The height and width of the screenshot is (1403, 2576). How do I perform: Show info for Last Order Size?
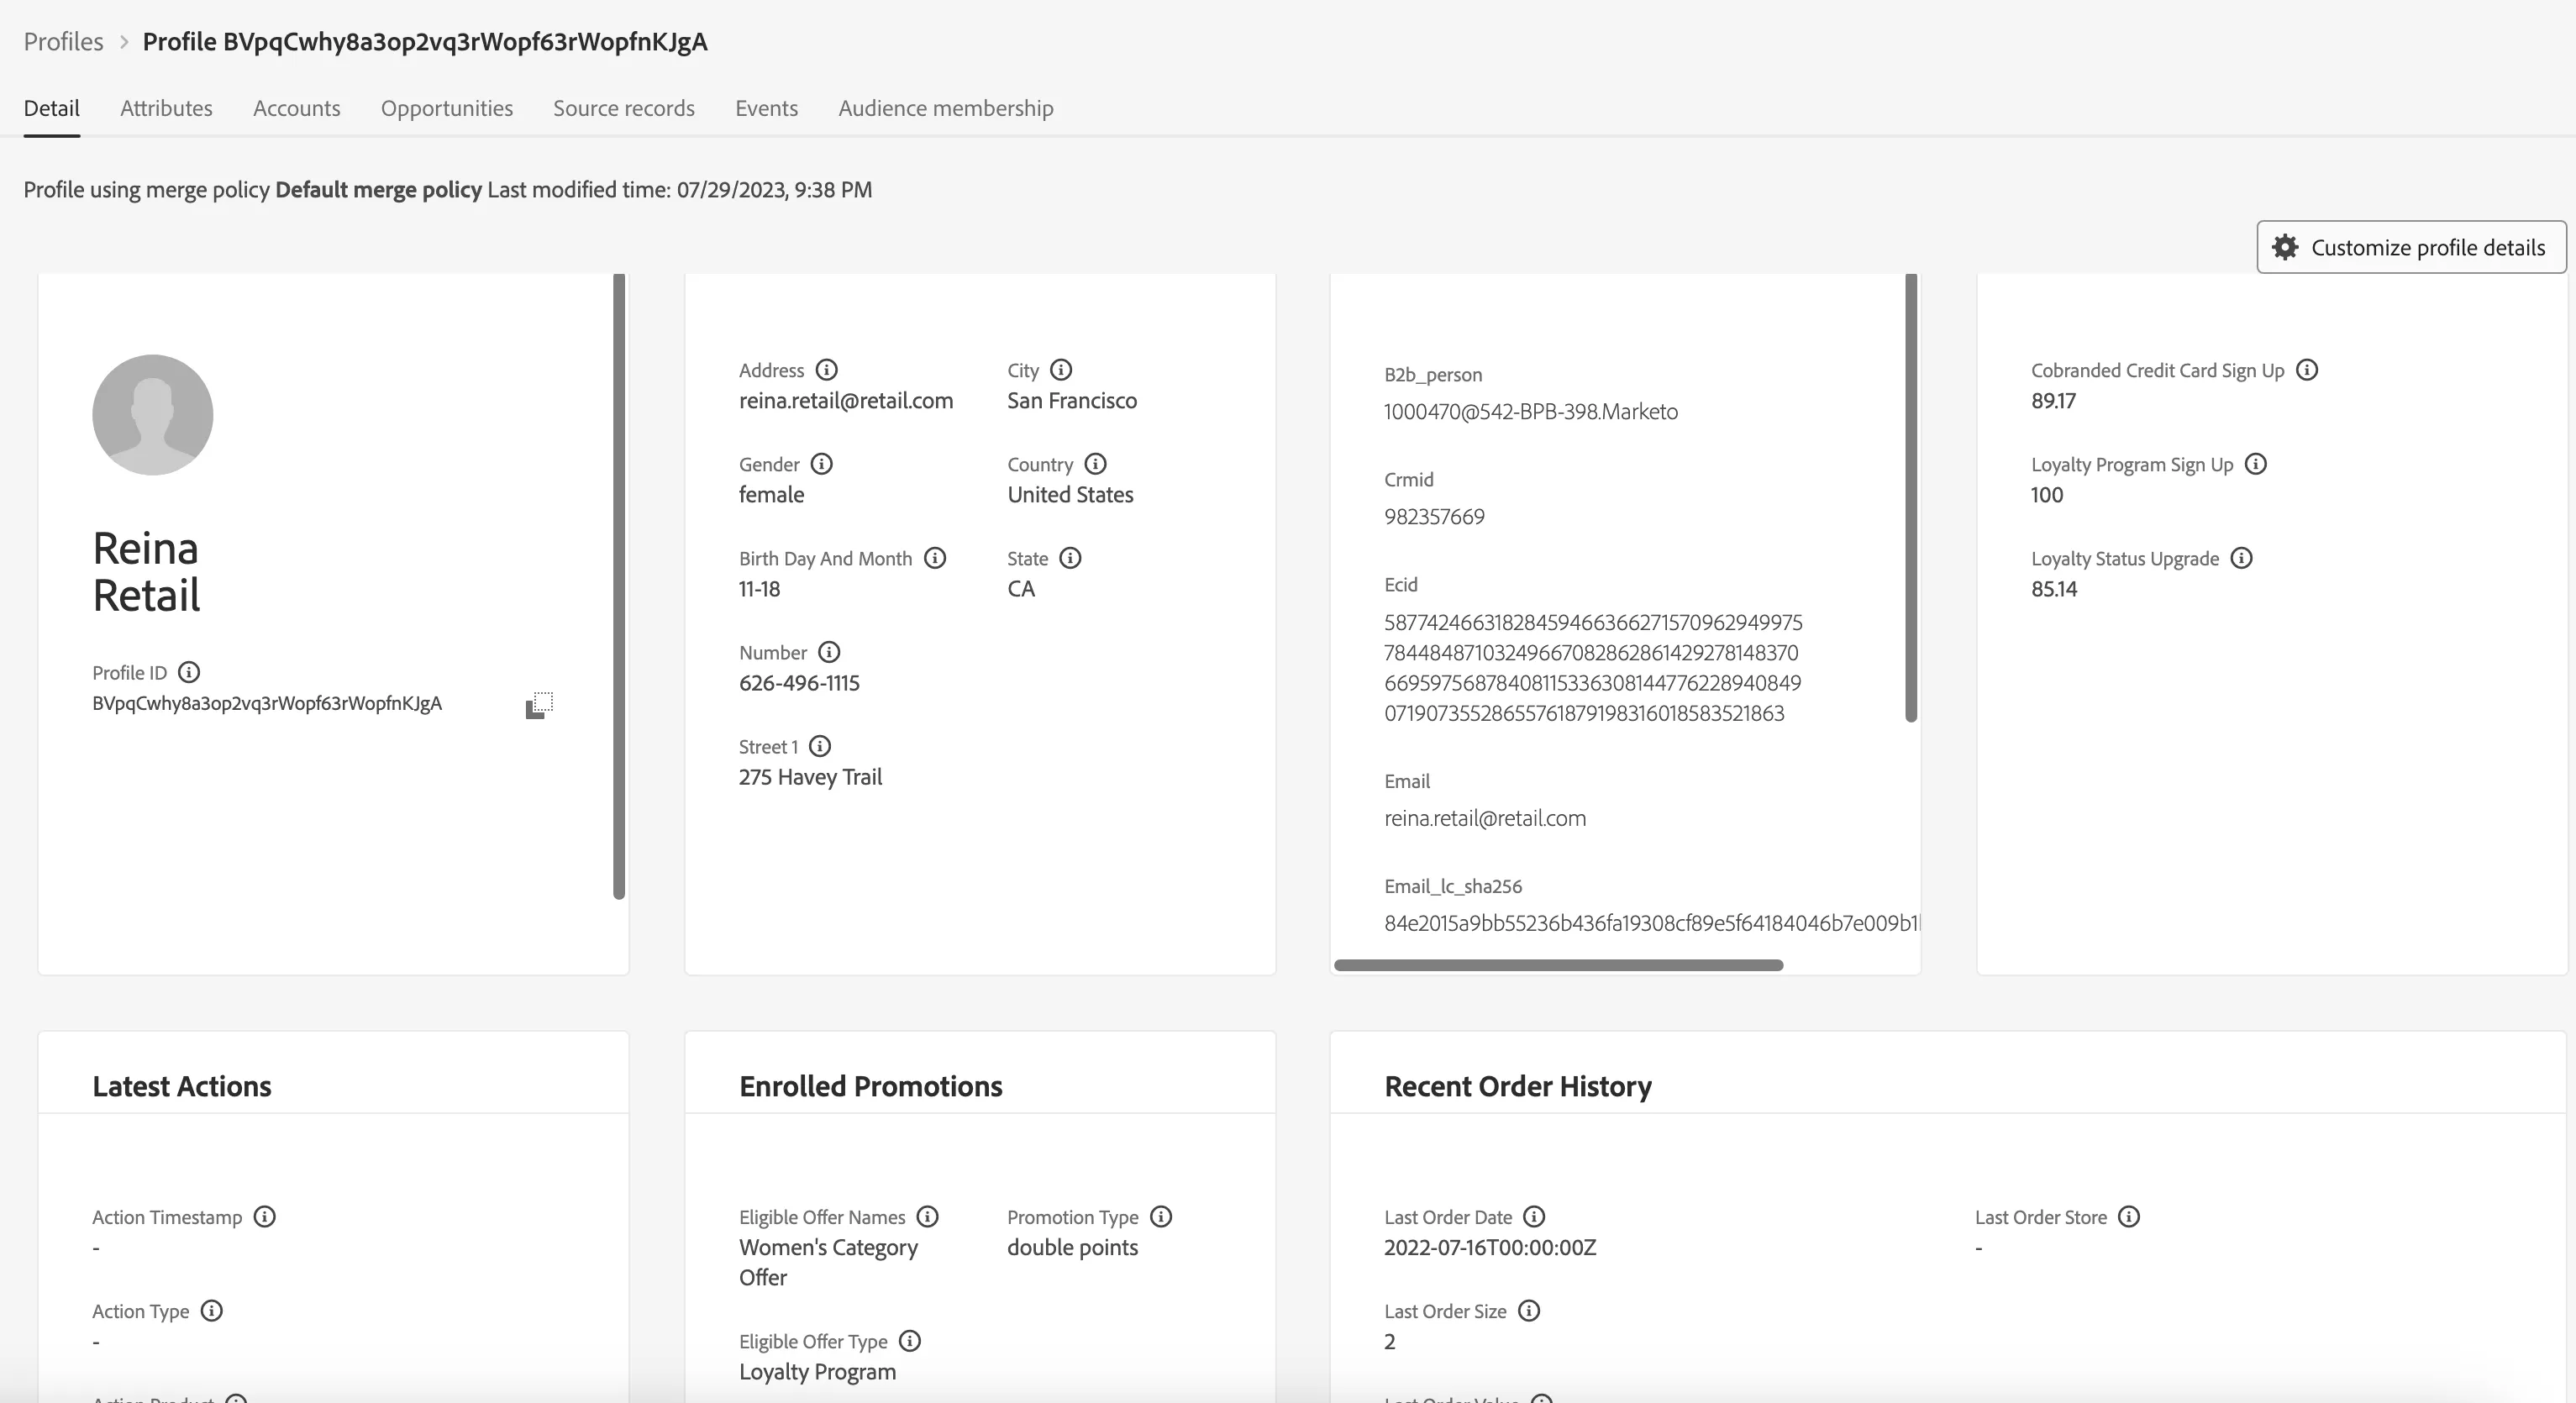(x=1528, y=1311)
